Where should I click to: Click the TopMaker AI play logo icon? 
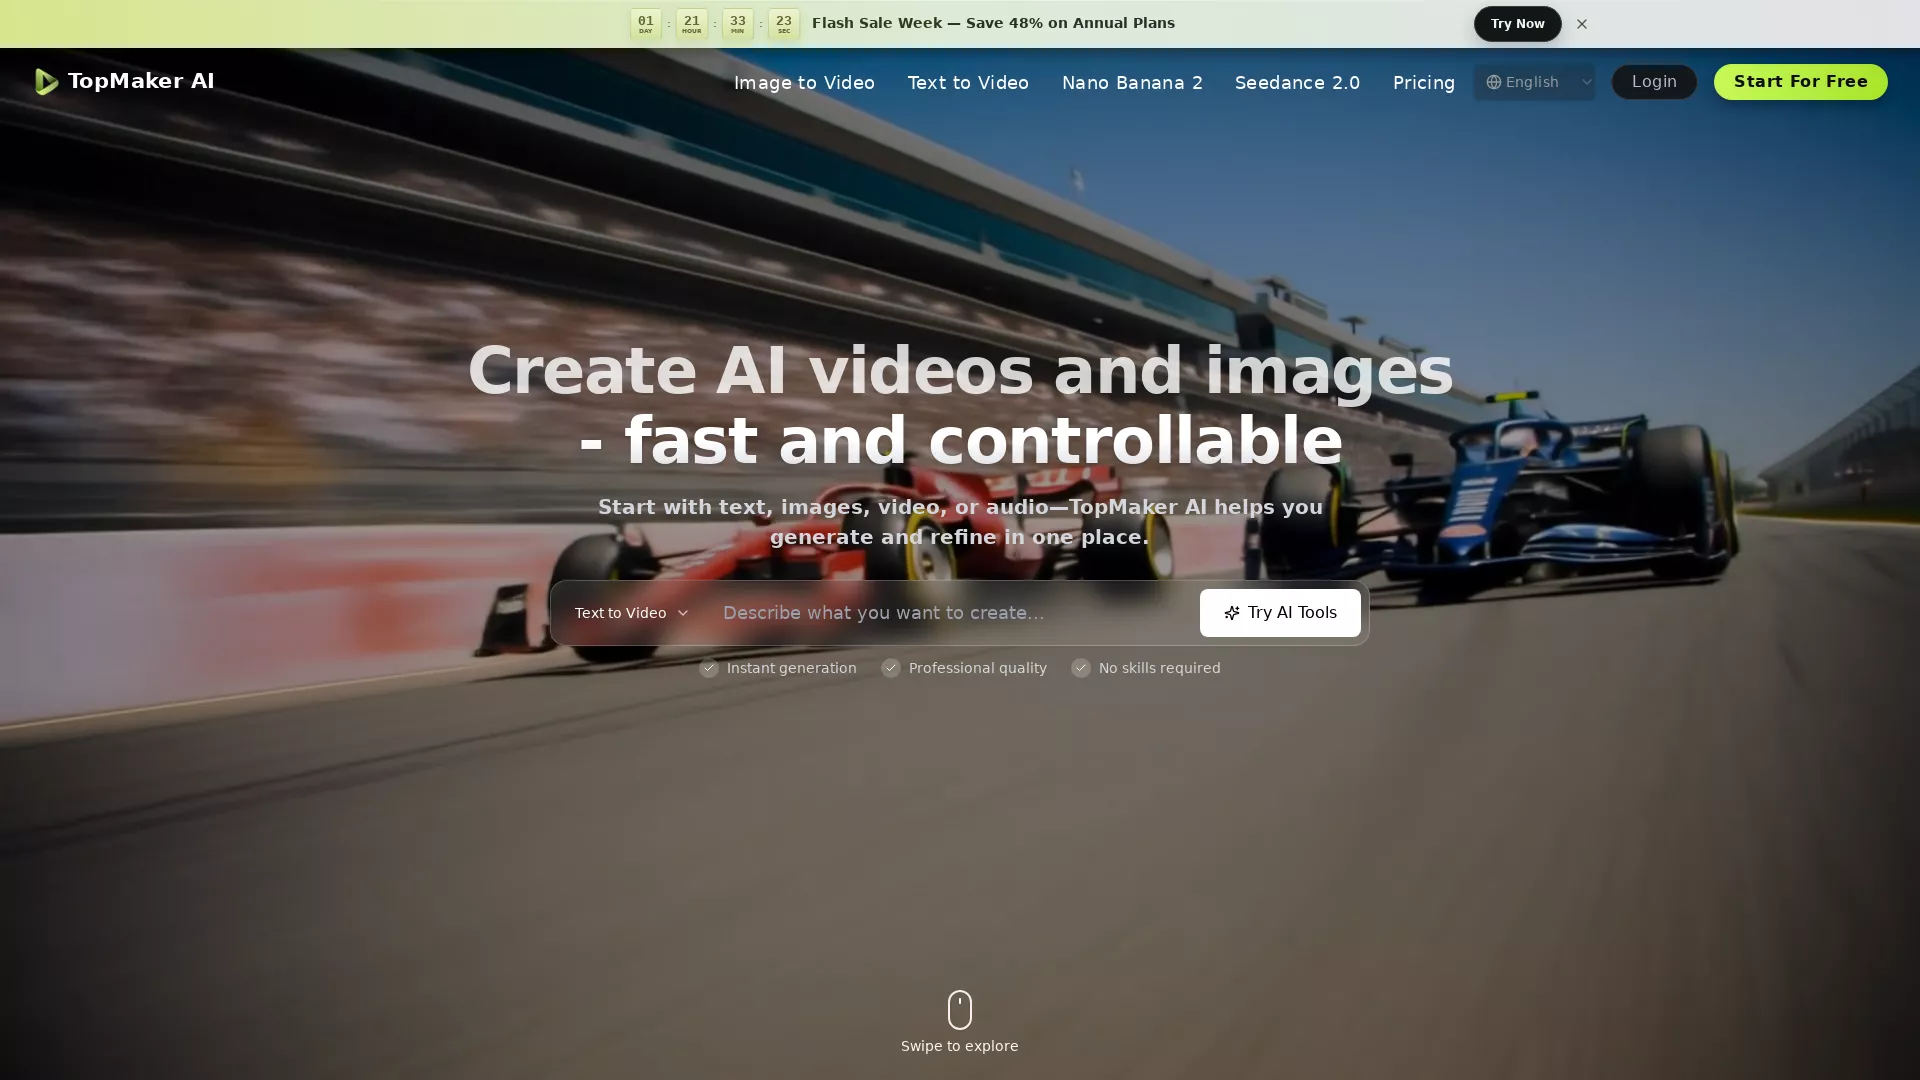(46, 82)
